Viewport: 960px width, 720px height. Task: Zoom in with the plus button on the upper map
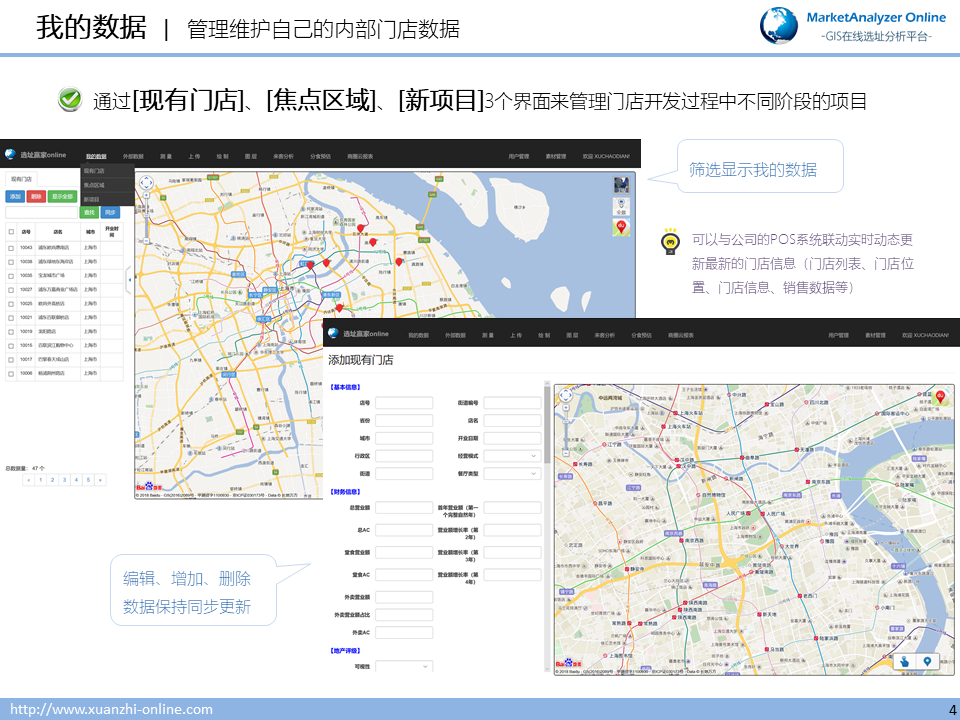pos(146,195)
